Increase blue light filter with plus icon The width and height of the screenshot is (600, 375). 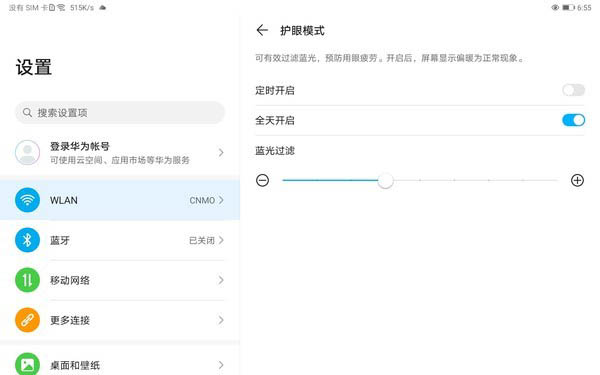(x=577, y=180)
